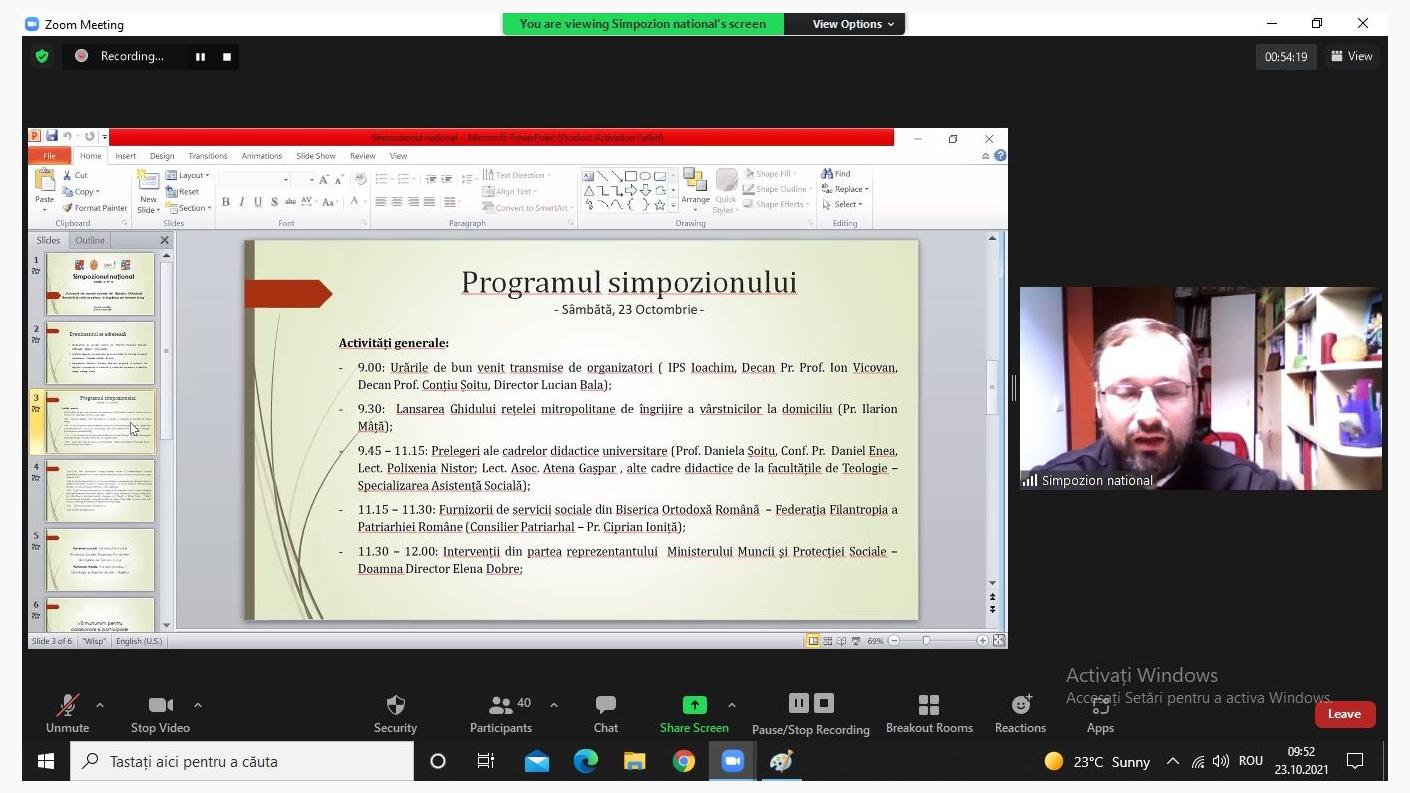The height and width of the screenshot is (793, 1410).
Task: Open the Chat panel
Action: pos(605,705)
